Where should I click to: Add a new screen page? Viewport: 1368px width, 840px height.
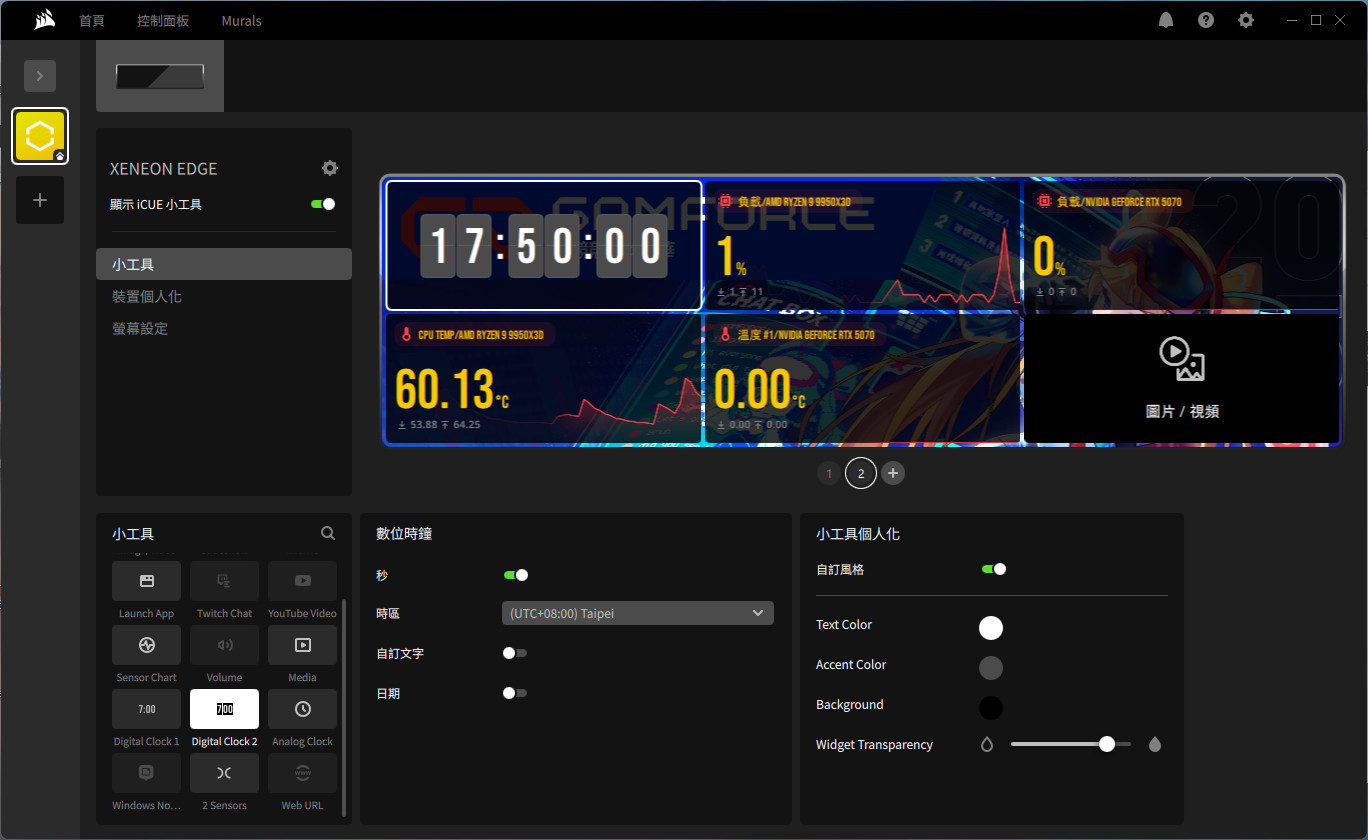pyautogui.click(x=893, y=473)
